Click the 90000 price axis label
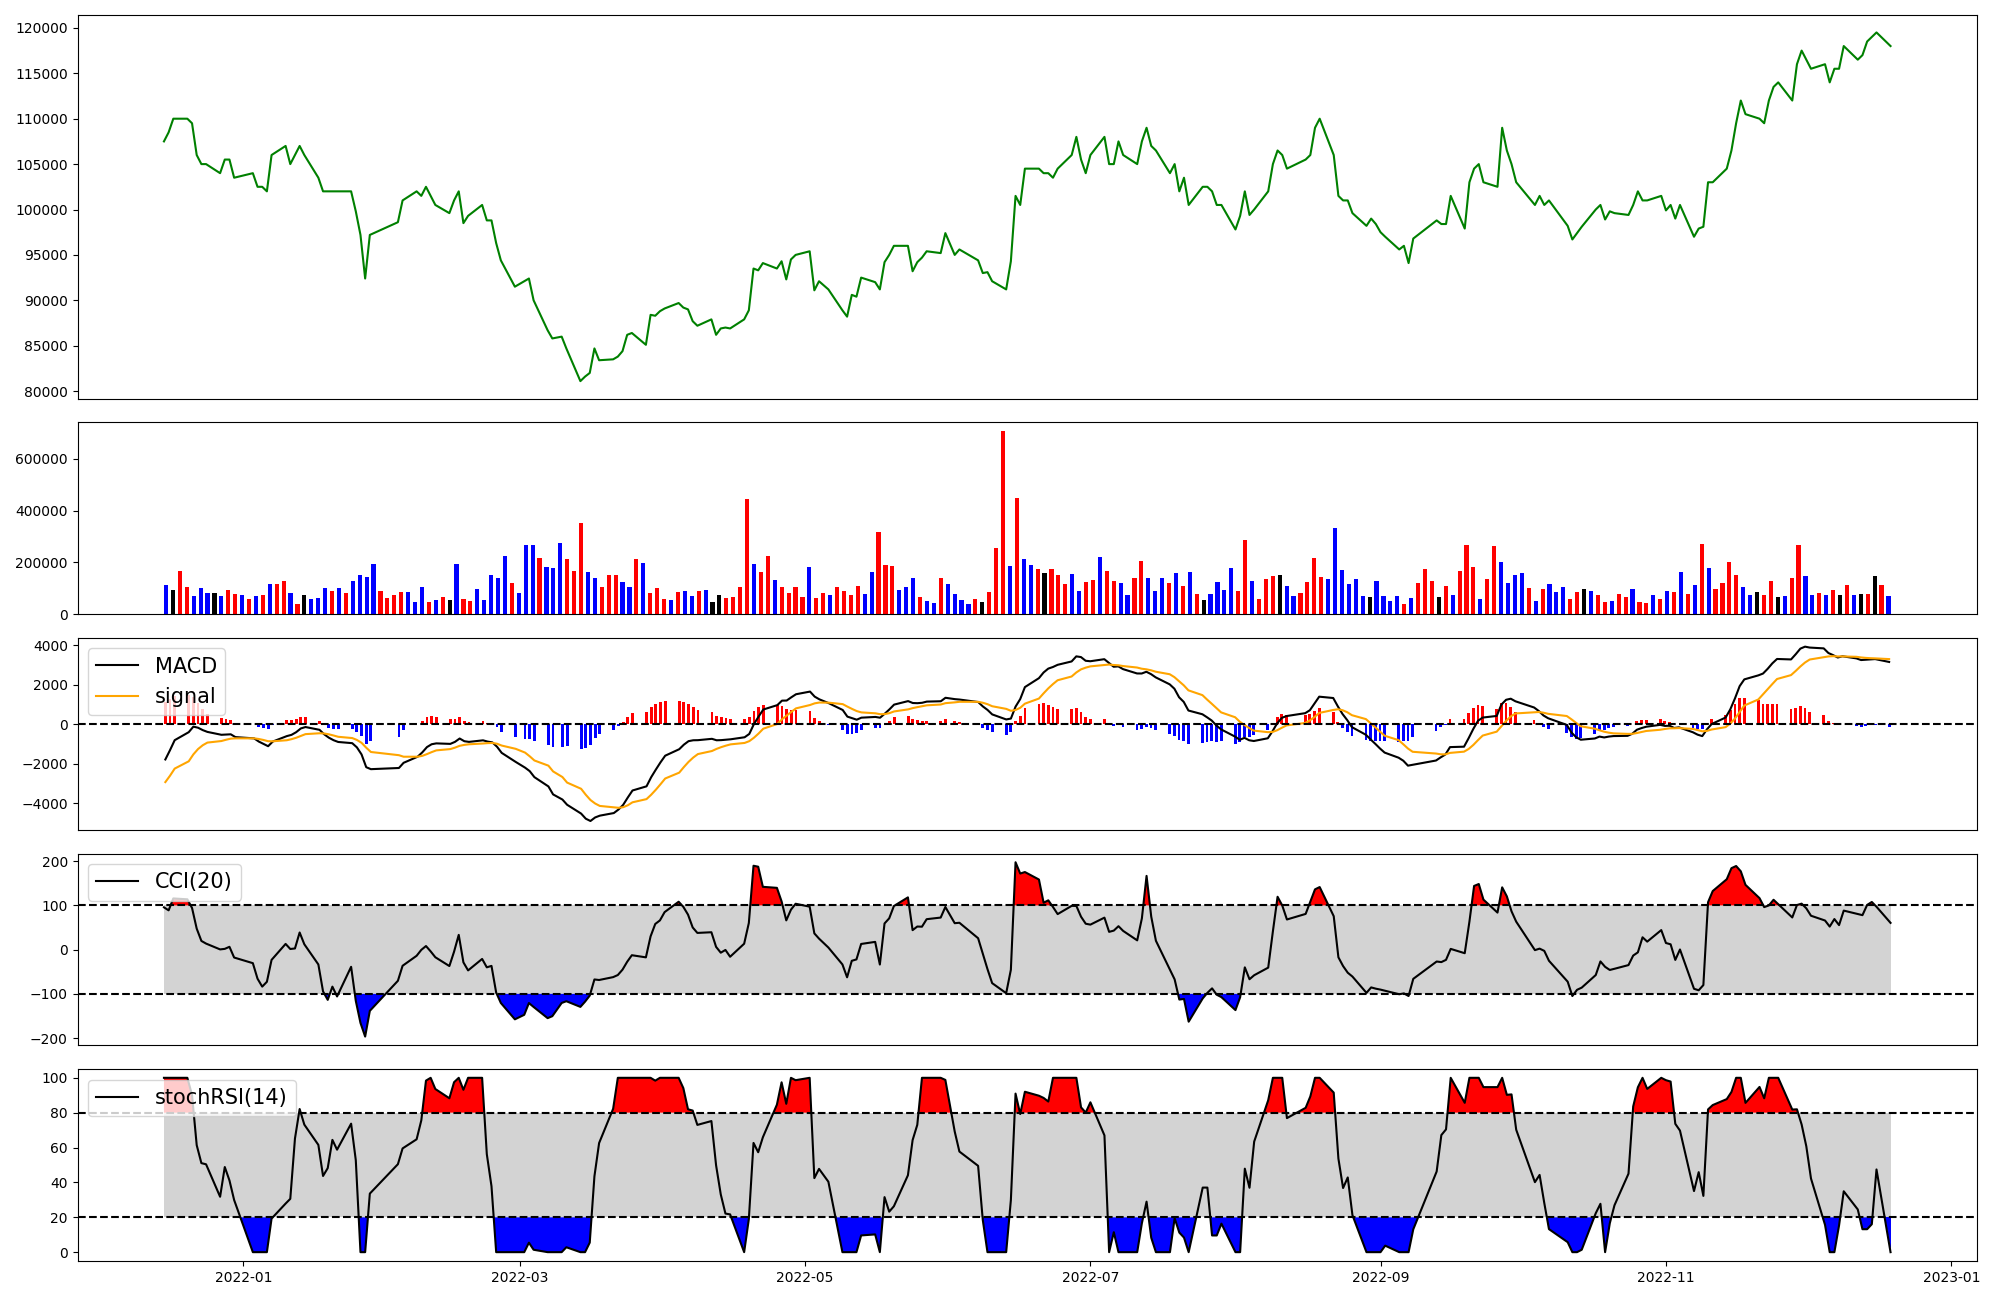 pyautogui.click(x=46, y=301)
